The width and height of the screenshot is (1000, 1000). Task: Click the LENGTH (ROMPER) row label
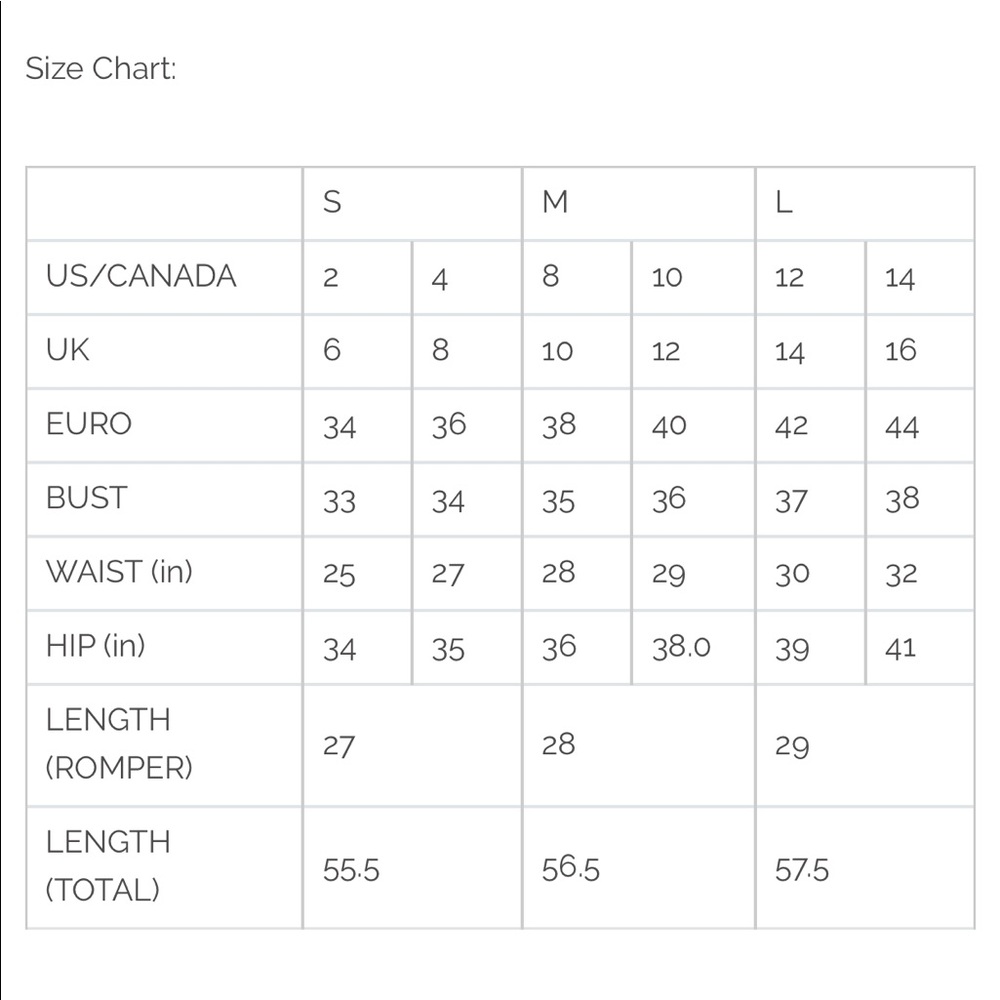tap(119, 744)
